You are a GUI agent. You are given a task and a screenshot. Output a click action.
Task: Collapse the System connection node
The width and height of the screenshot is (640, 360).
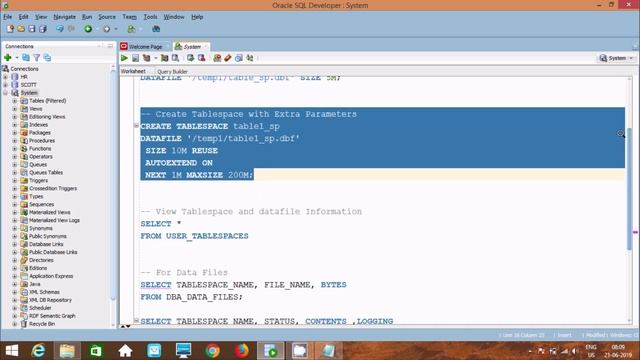(x=6, y=93)
